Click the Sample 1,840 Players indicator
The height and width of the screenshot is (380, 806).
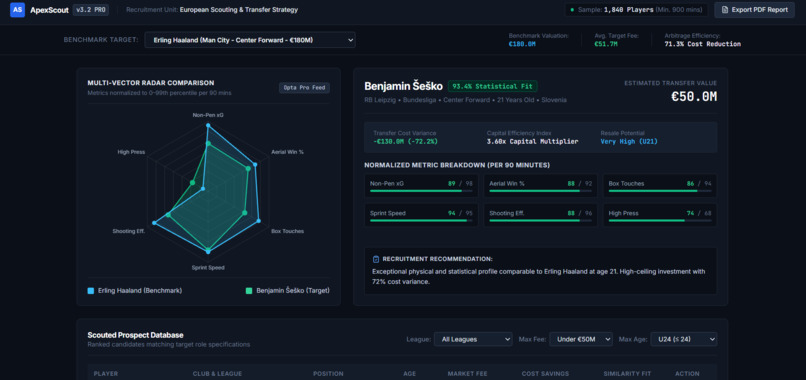pos(636,10)
